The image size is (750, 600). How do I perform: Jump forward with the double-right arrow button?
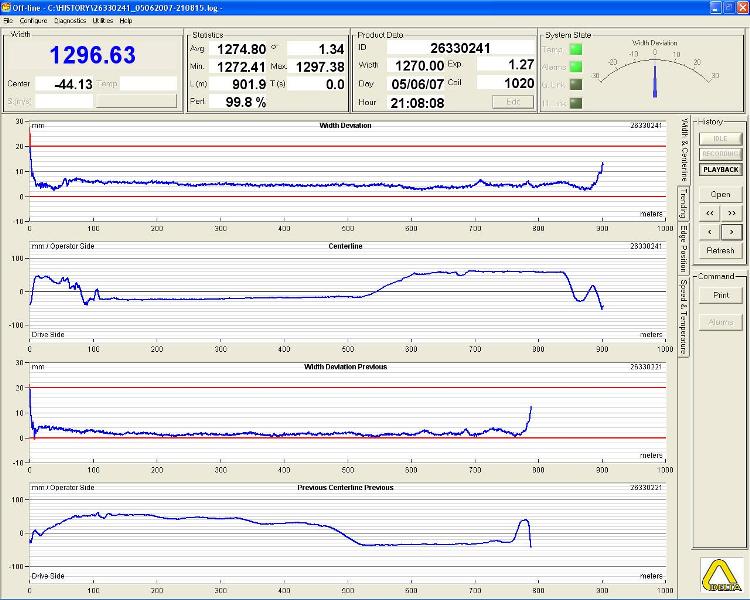tap(731, 213)
